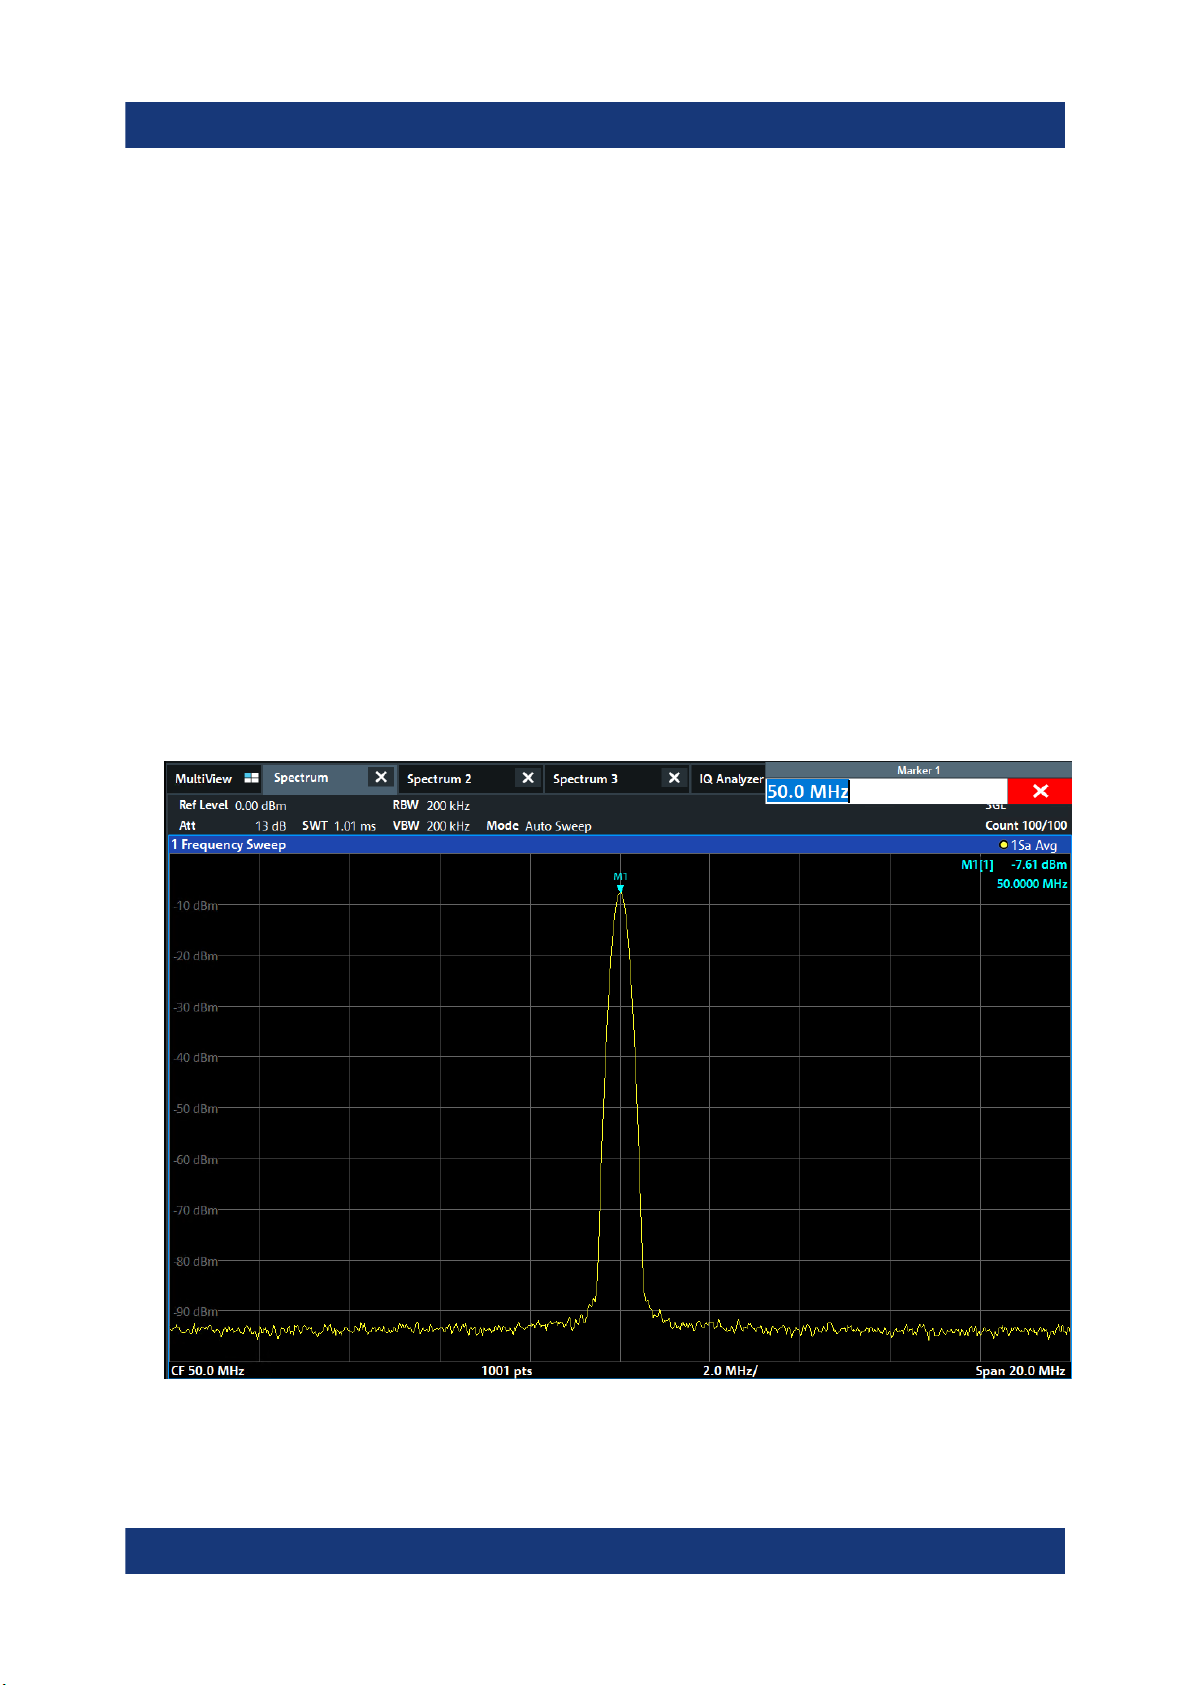Click the -90 dBm axis label

point(195,1311)
